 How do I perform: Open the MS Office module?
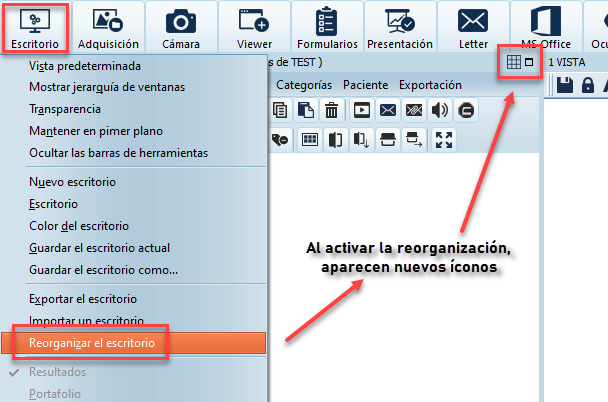coord(546,27)
